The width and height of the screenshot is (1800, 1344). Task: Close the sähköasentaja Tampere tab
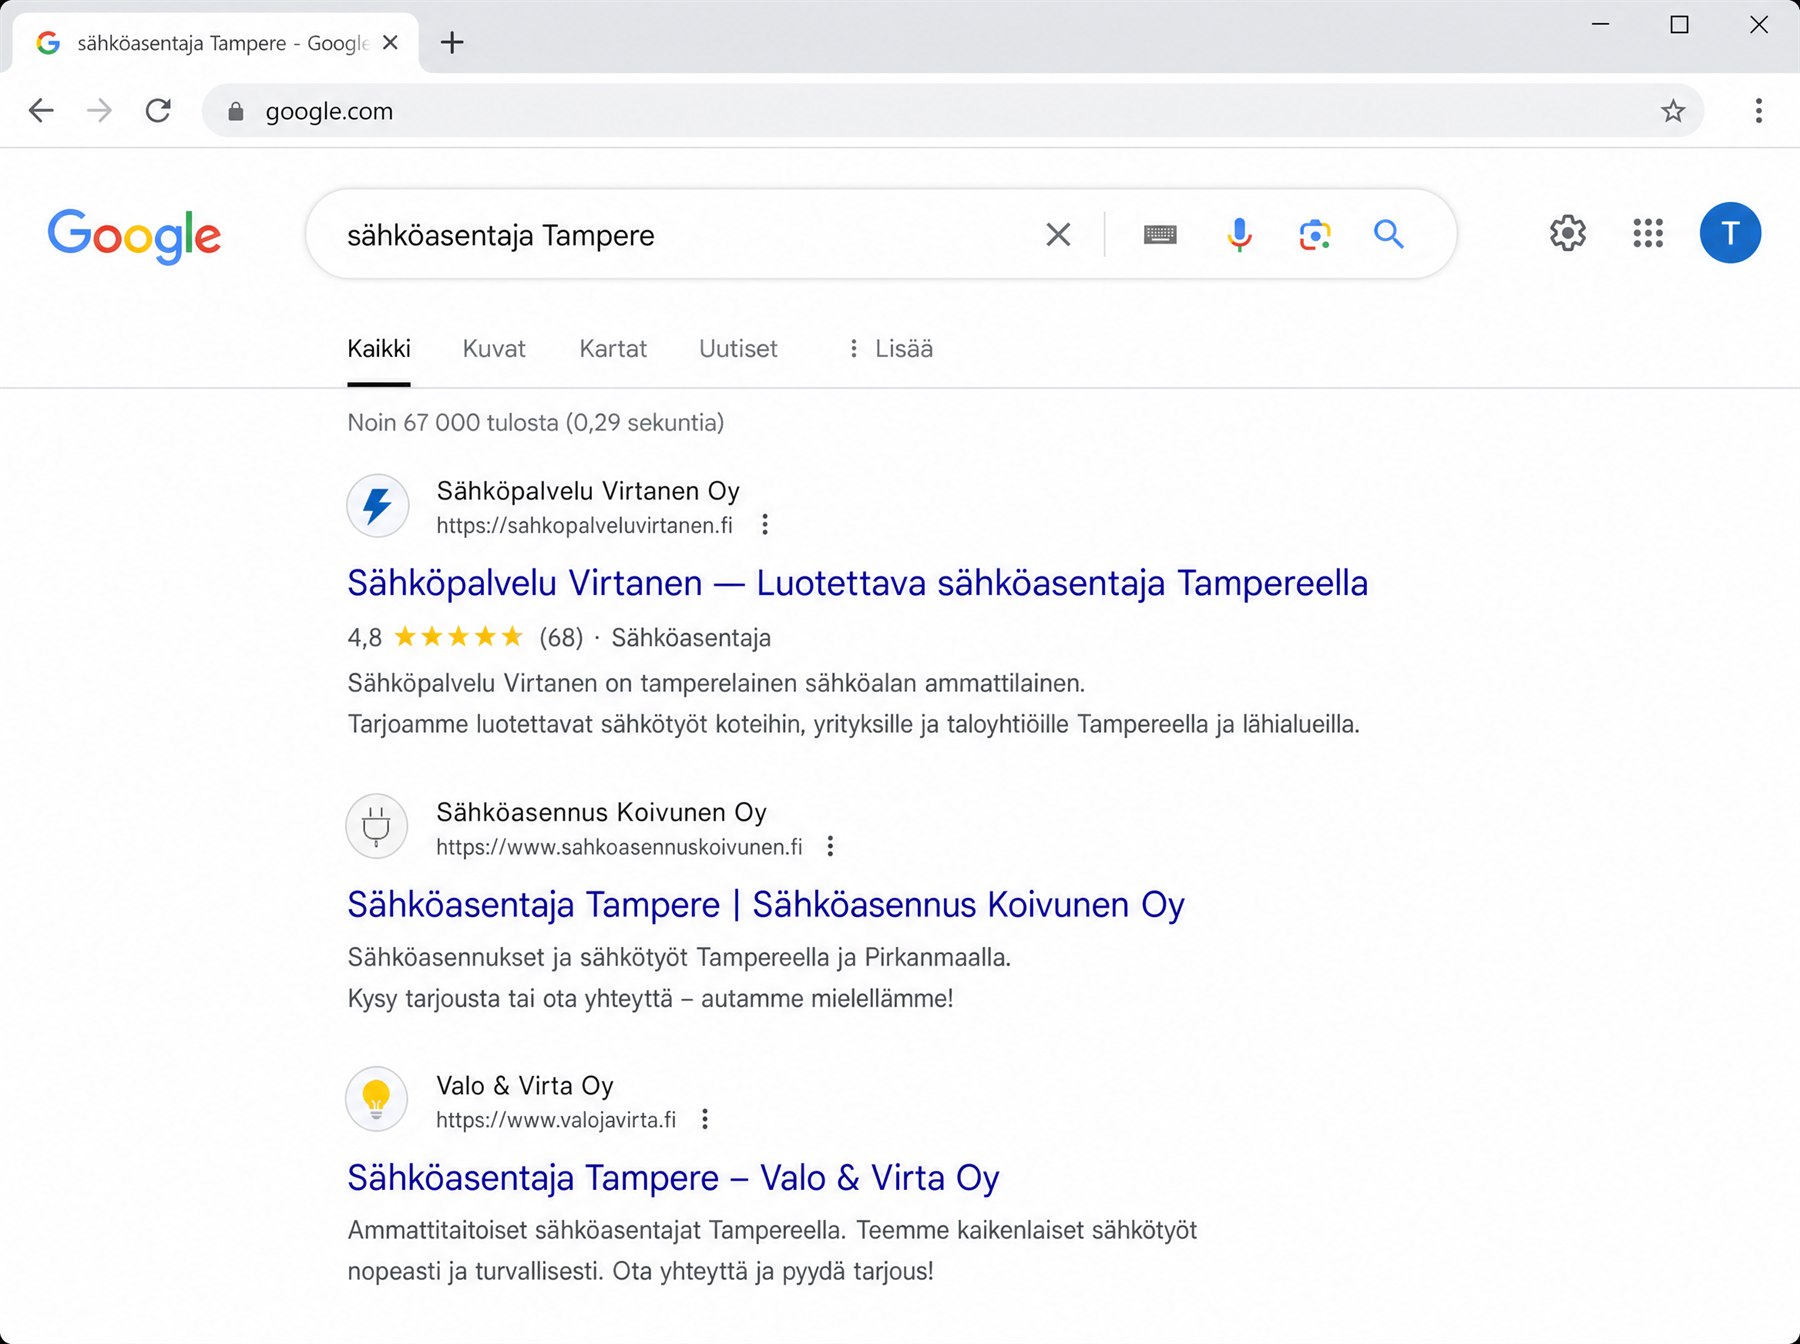[391, 42]
